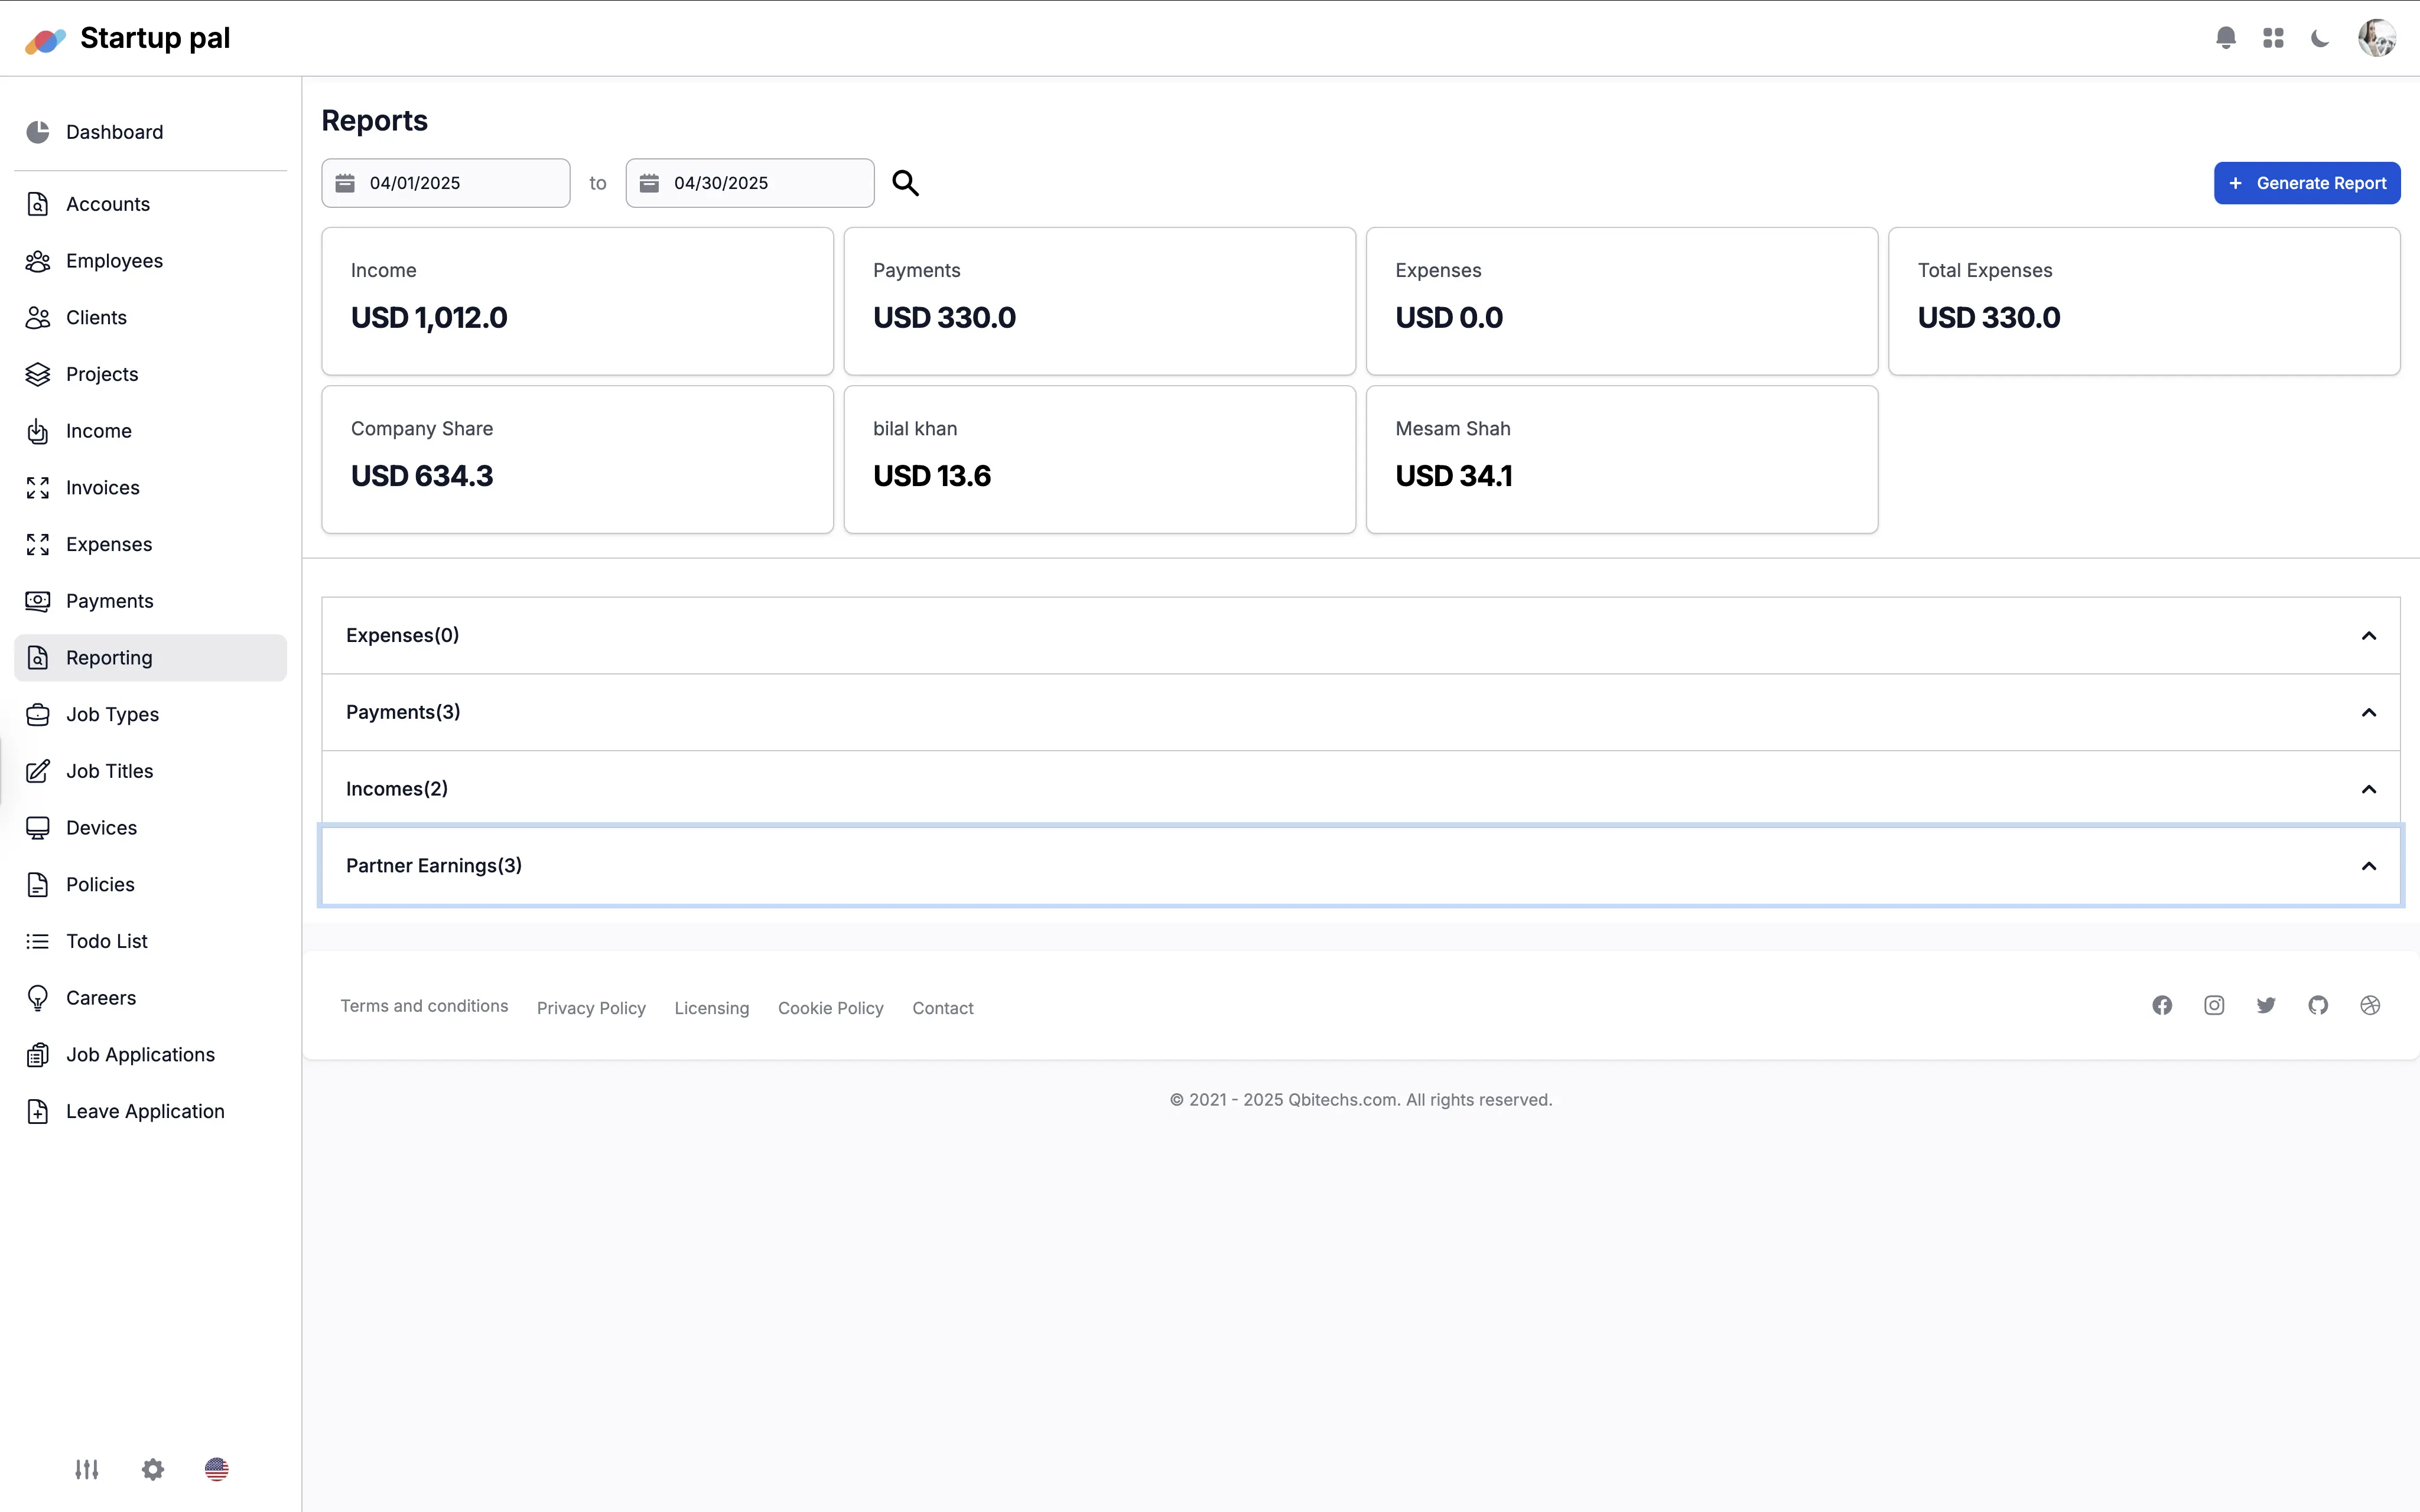Click the Mesam Shah USD 34.1 card
This screenshot has height=1512, width=2420.
[1621, 460]
